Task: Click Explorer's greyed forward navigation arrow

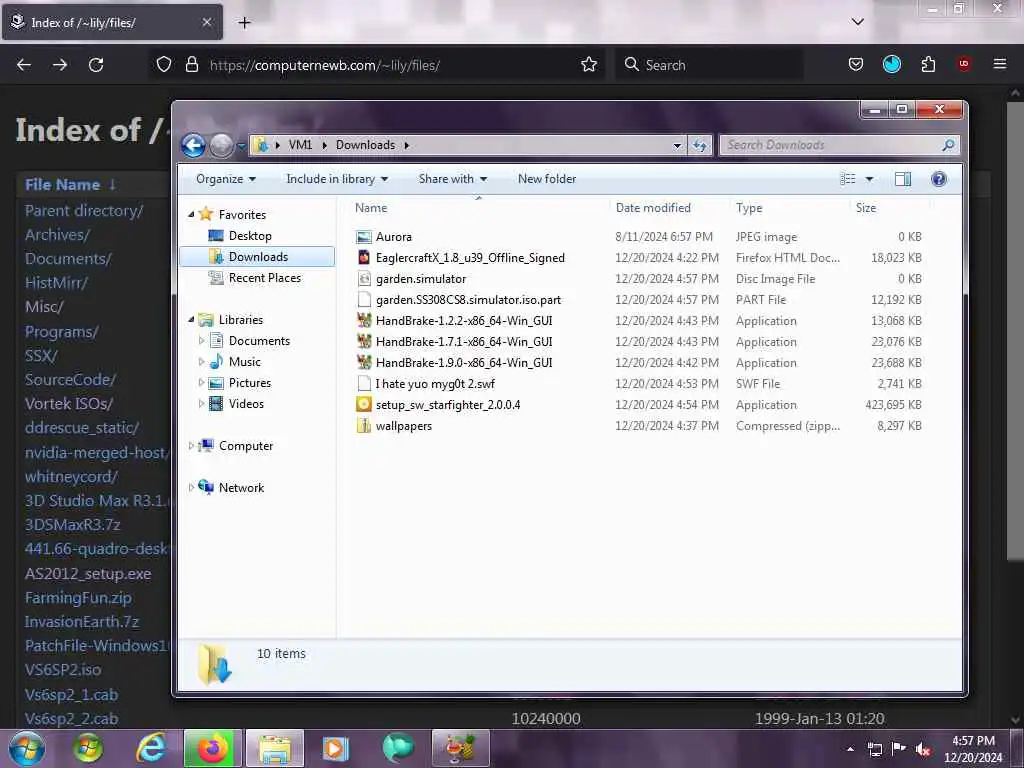Action: (221, 145)
